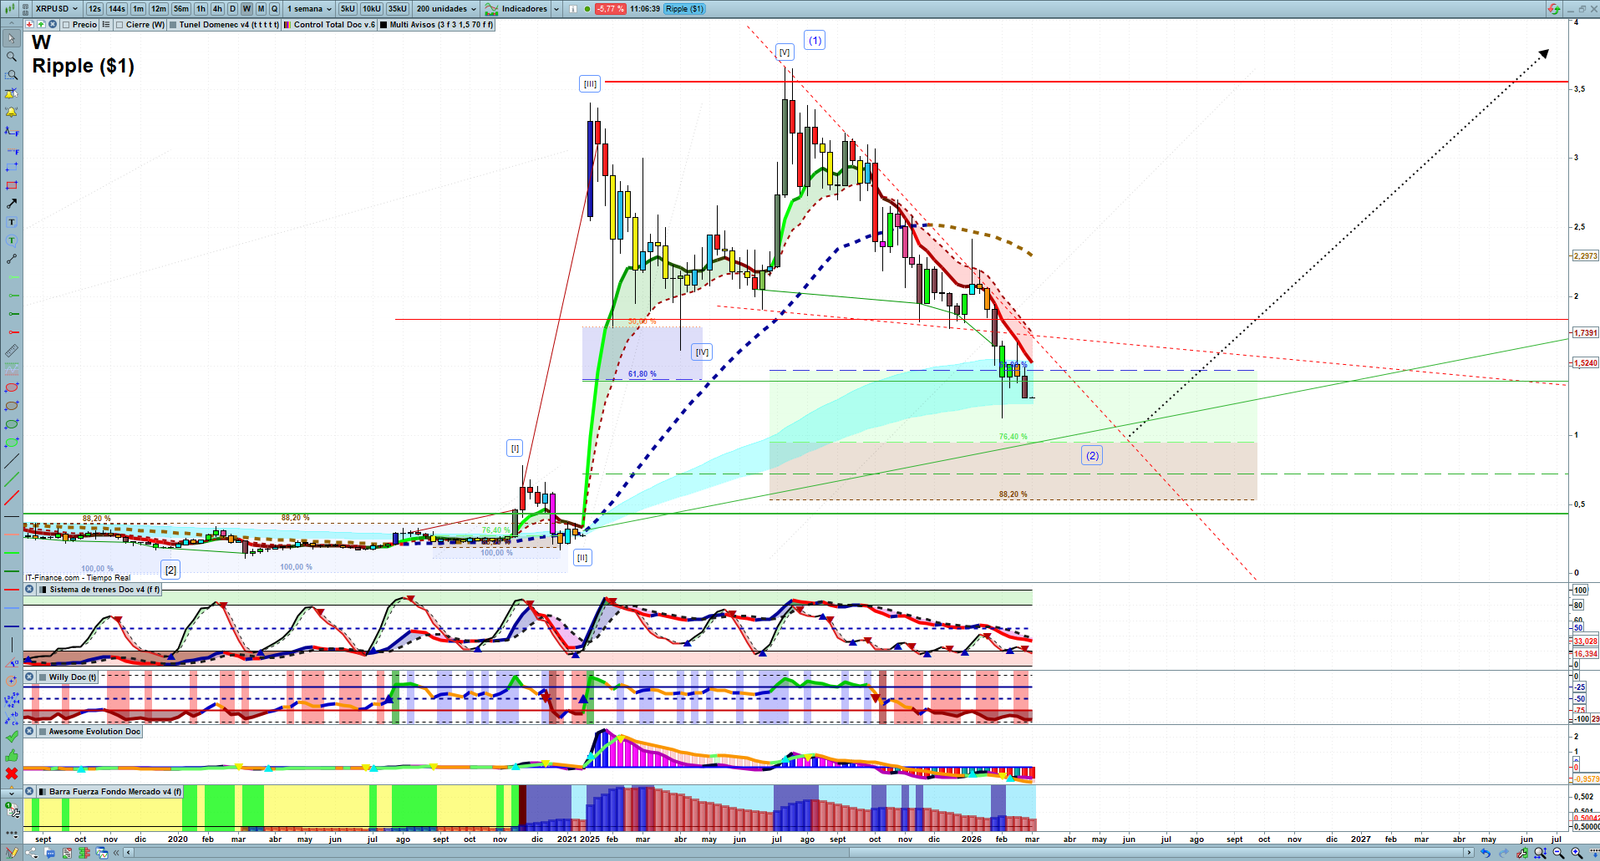Choose the red ellipse drawing tool
Image resolution: width=1600 pixels, height=861 pixels.
click(11, 388)
